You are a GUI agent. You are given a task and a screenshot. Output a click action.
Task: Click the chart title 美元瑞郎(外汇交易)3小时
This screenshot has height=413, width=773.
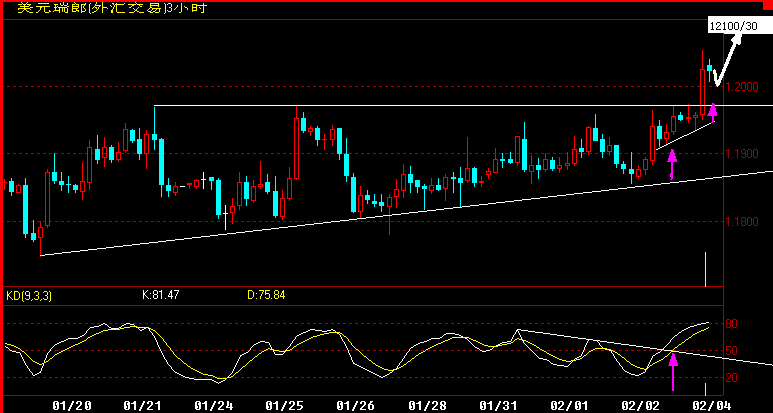112,8
